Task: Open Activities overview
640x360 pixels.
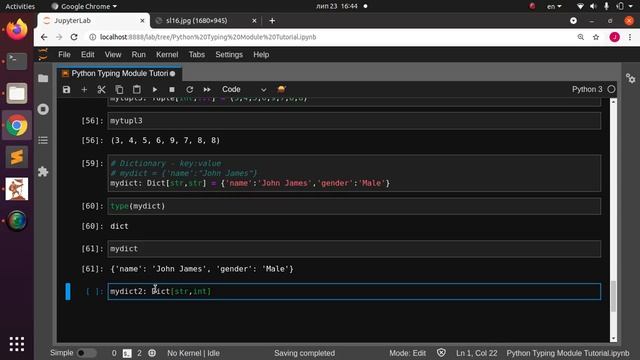Action: 20,6
